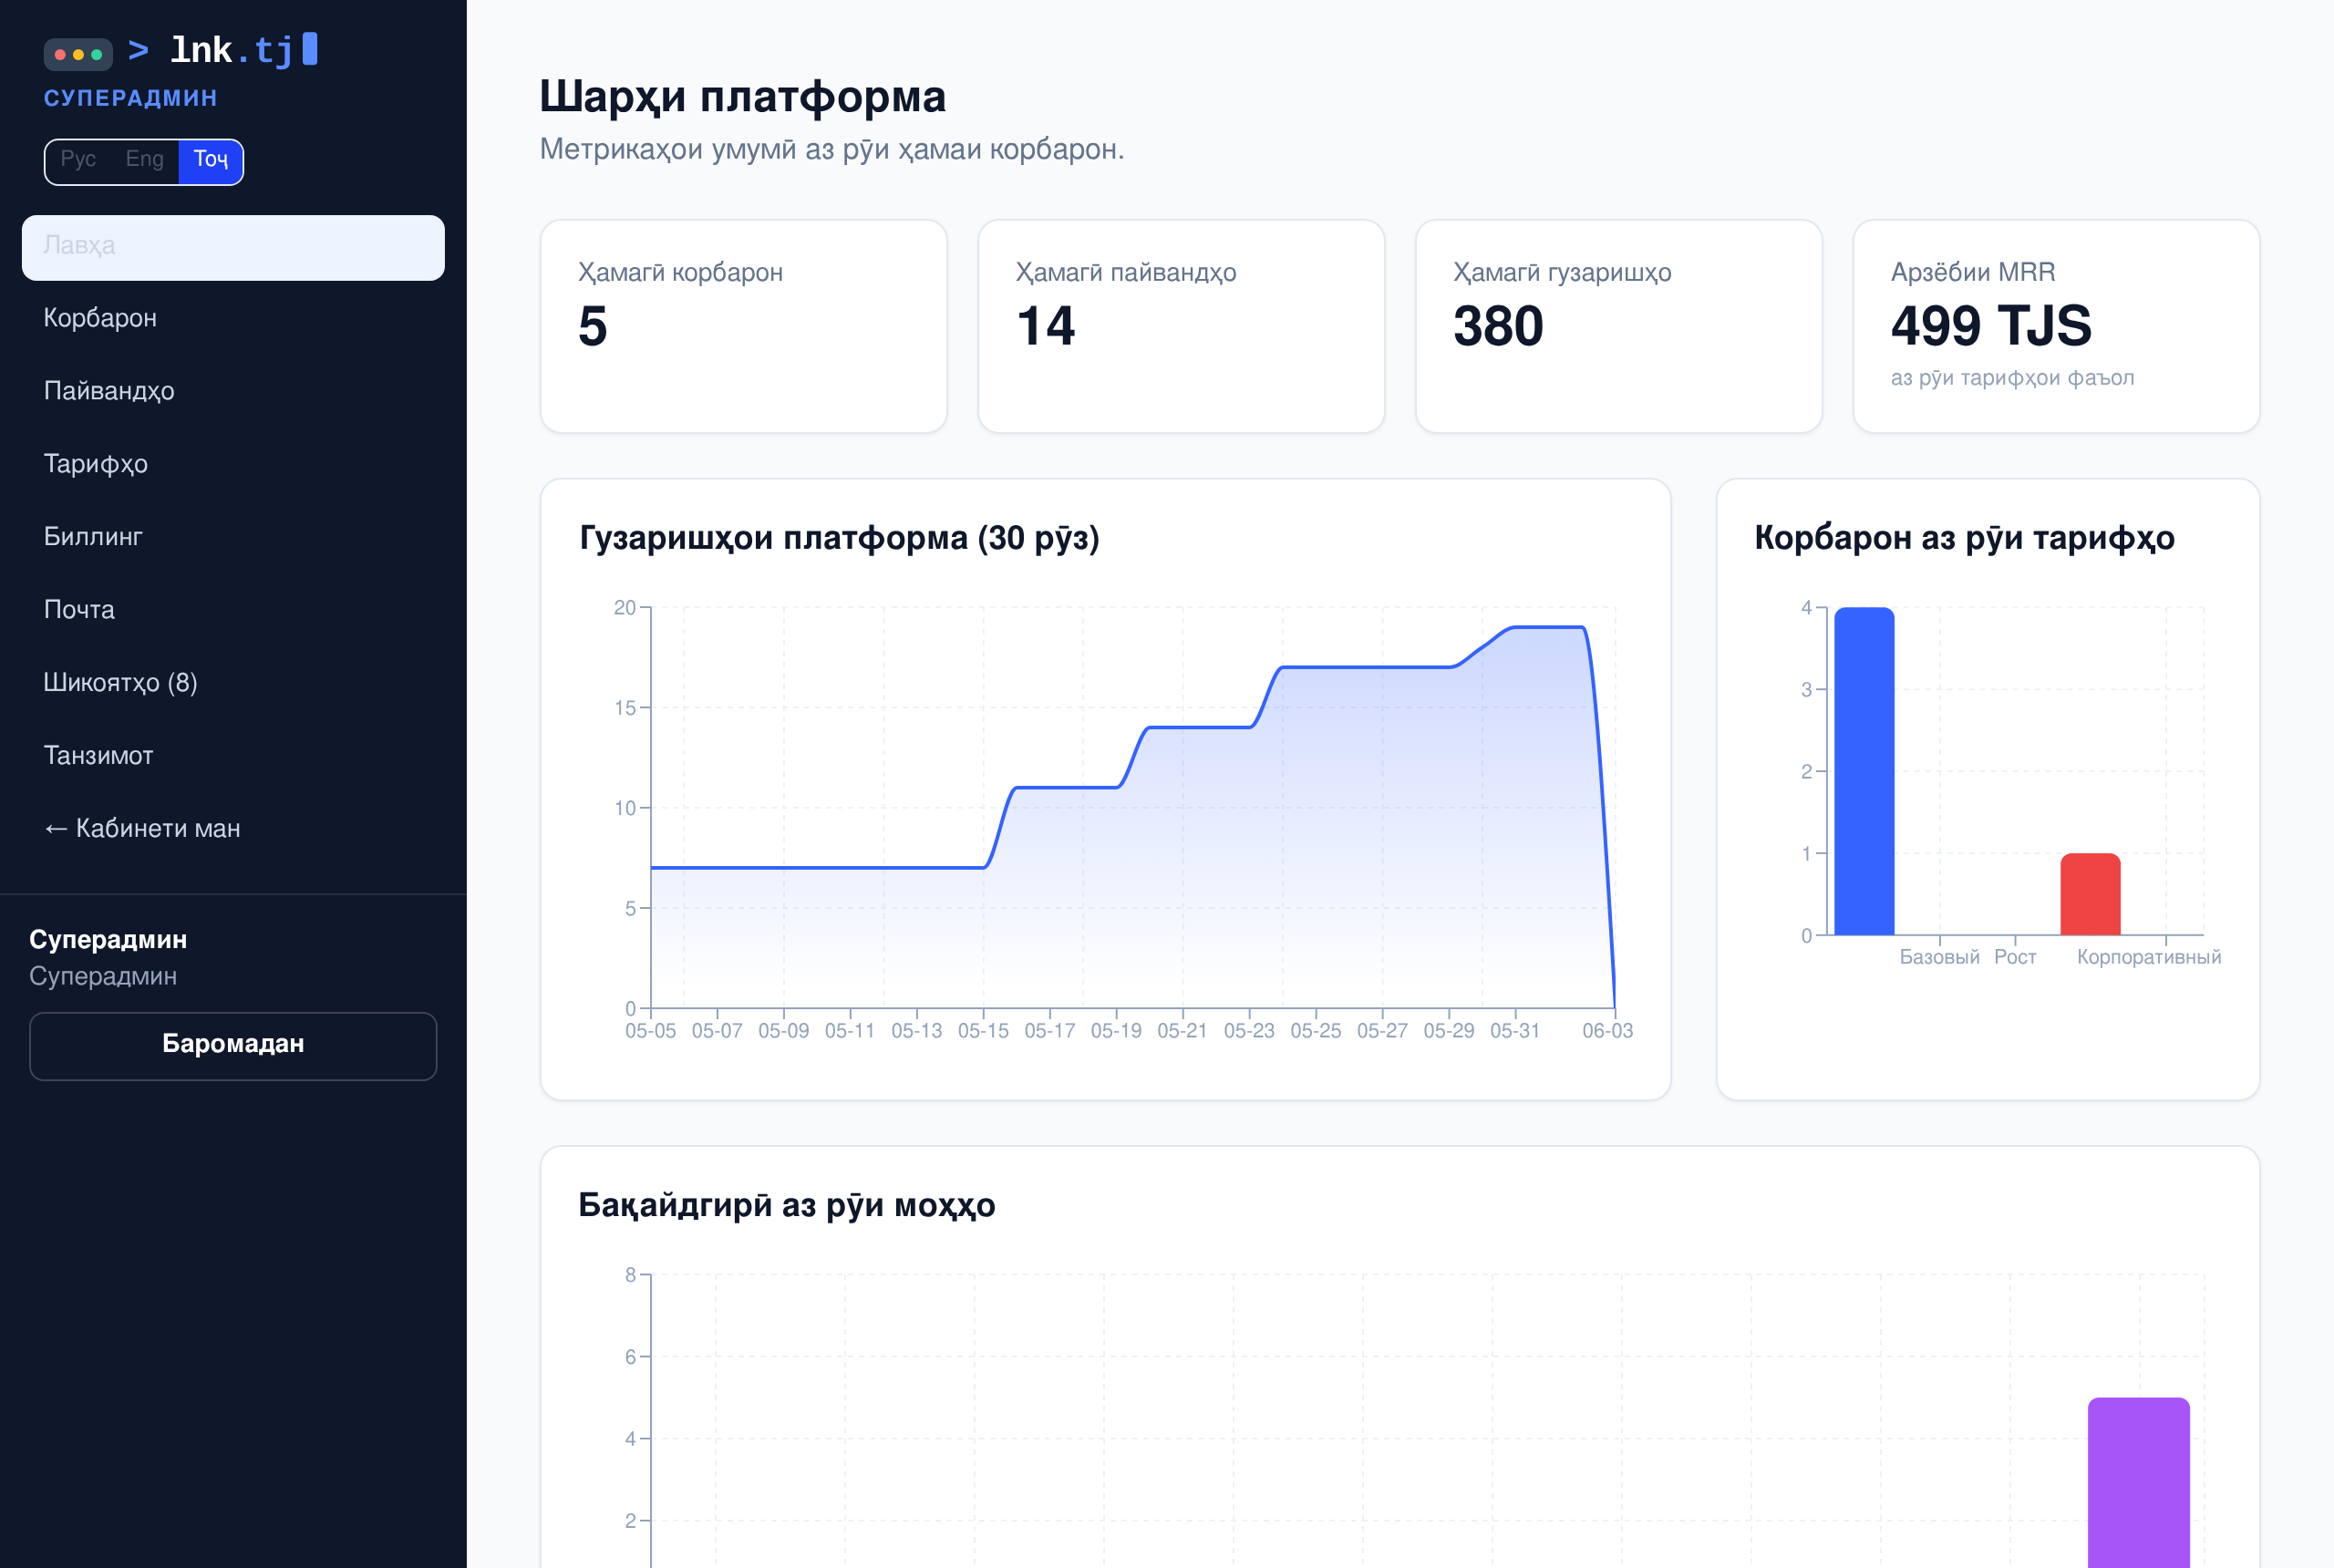Click the СУПЕРАДМИН label under logo
Image resolution: width=2334 pixels, height=1568 pixels.
click(130, 98)
